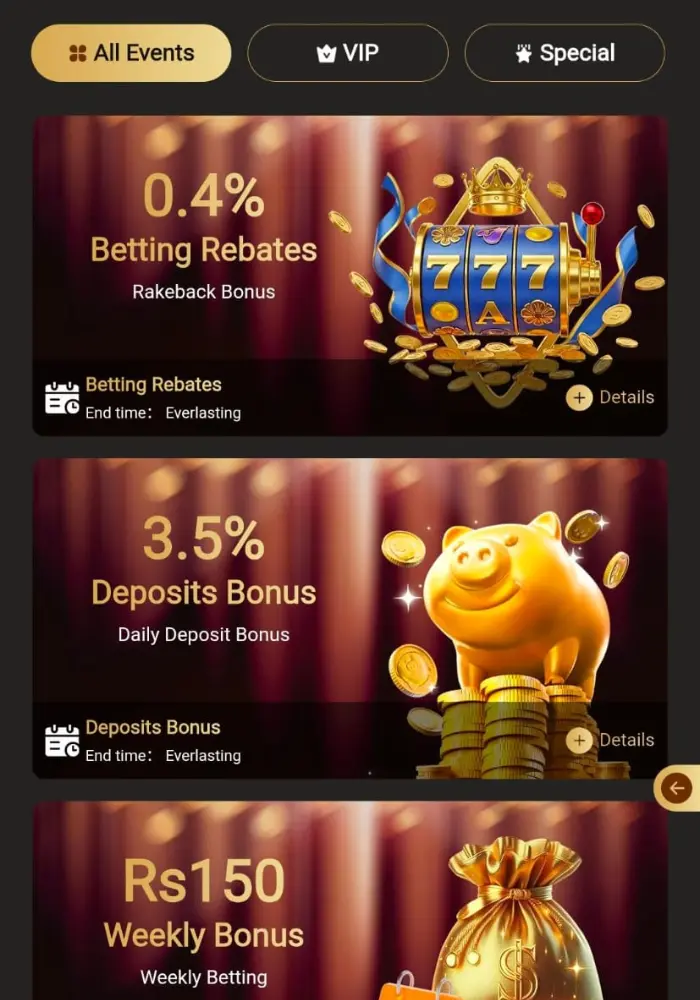Click the calendar icon beside Betting Rebates
The width and height of the screenshot is (700, 1000).
coord(62,398)
